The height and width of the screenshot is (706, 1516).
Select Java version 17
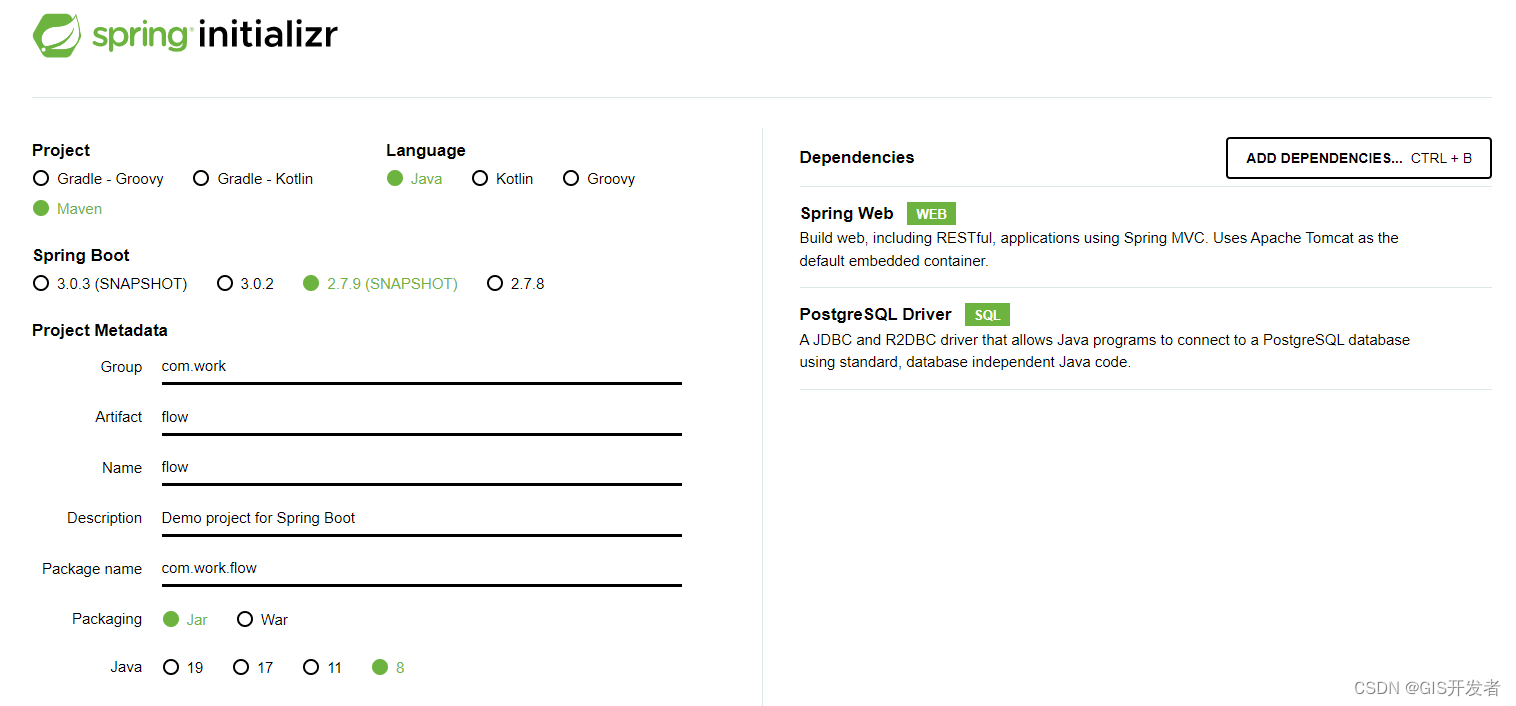click(x=240, y=666)
